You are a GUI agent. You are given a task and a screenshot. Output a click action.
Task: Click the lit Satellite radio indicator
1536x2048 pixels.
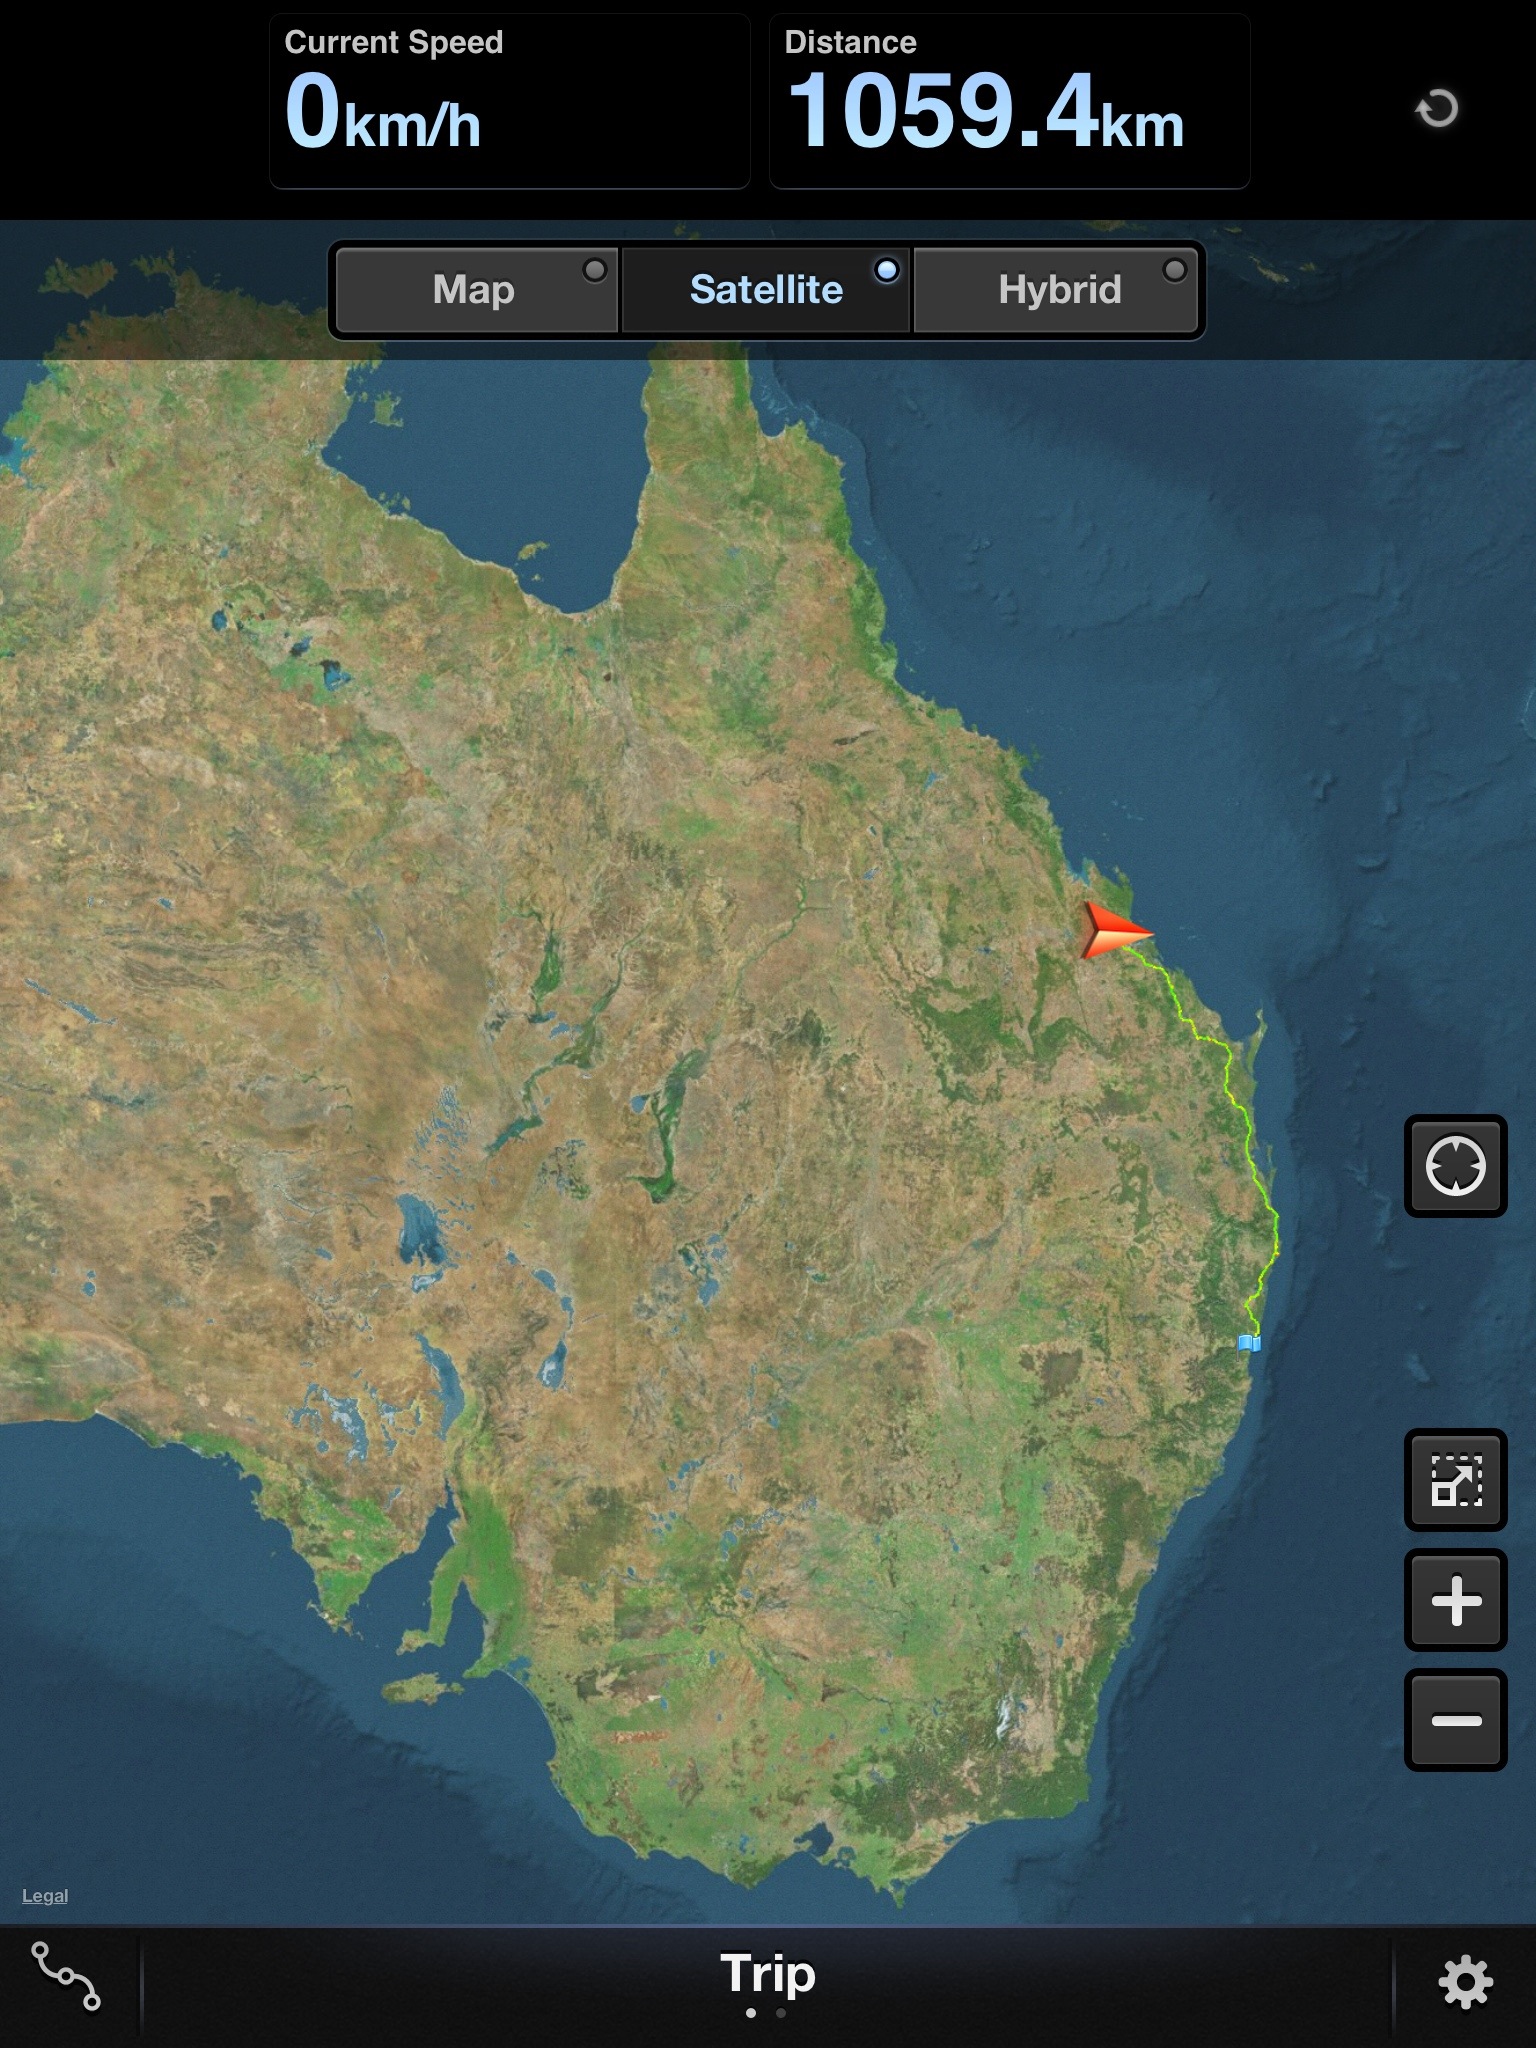point(887,270)
